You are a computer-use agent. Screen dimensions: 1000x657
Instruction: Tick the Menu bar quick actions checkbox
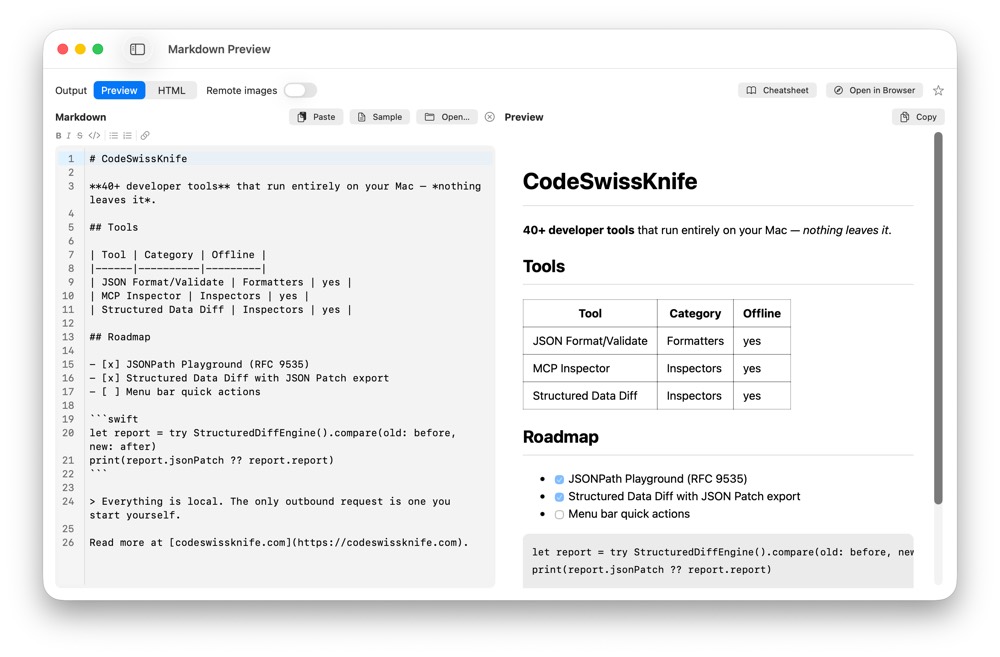pyautogui.click(x=559, y=515)
